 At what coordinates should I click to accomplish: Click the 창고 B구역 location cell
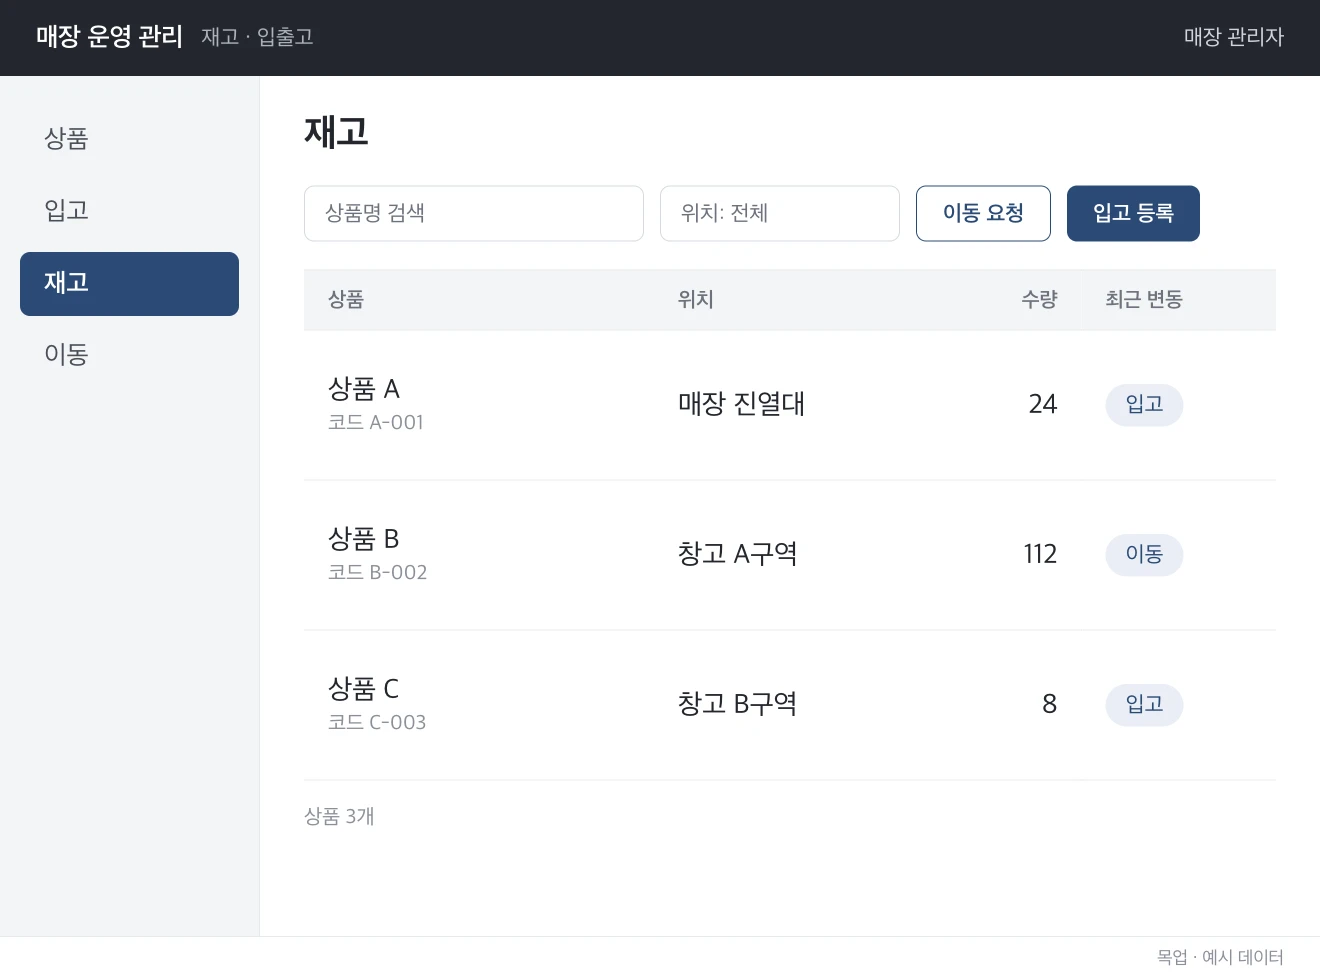737,705
